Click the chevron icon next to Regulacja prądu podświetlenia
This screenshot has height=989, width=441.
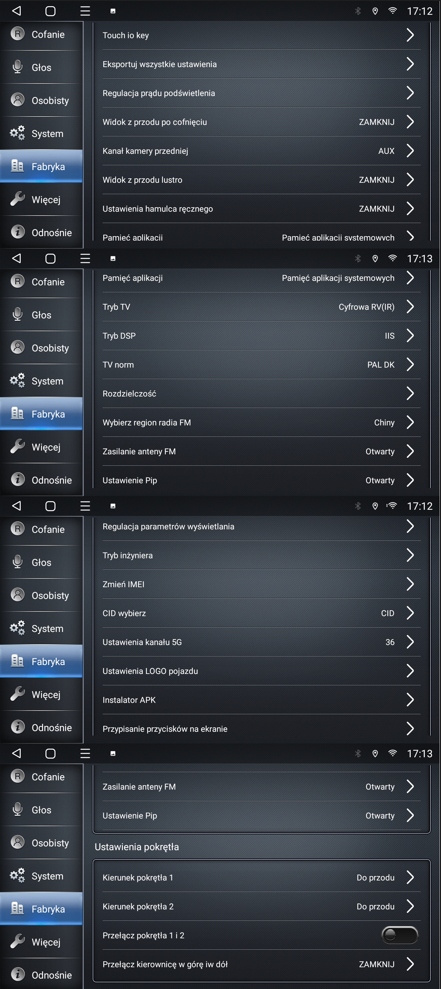[x=410, y=93]
